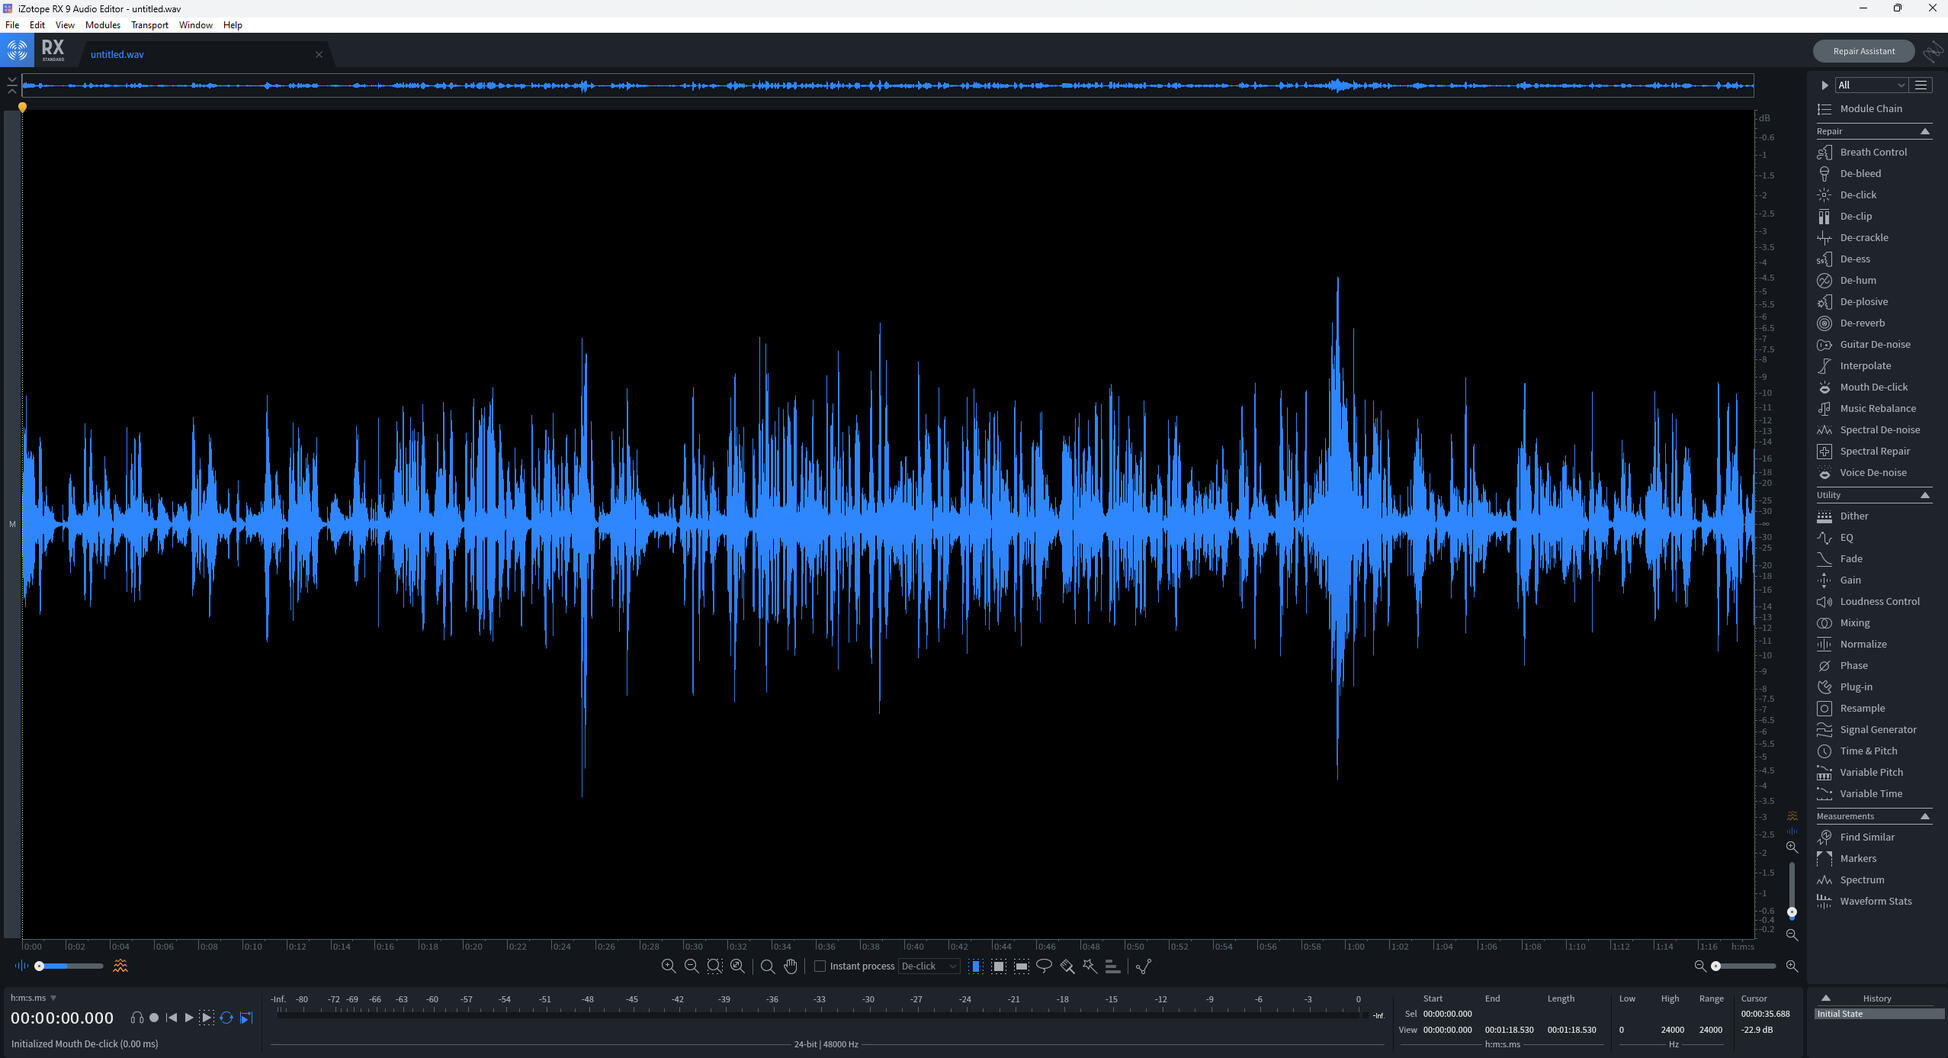The height and width of the screenshot is (1058, 1948).
Task: Select the magic wand tool
Action: coord(1090,966)
